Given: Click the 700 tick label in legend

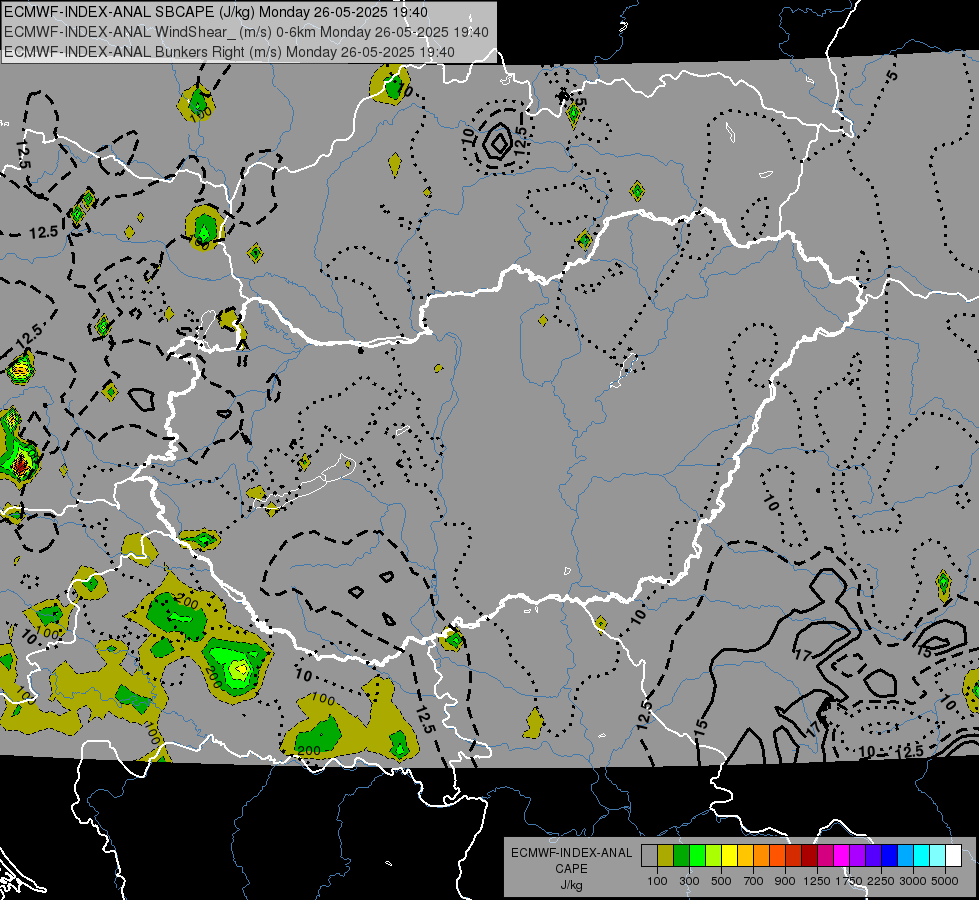Looking at the screenshot, I should [754, 881].
